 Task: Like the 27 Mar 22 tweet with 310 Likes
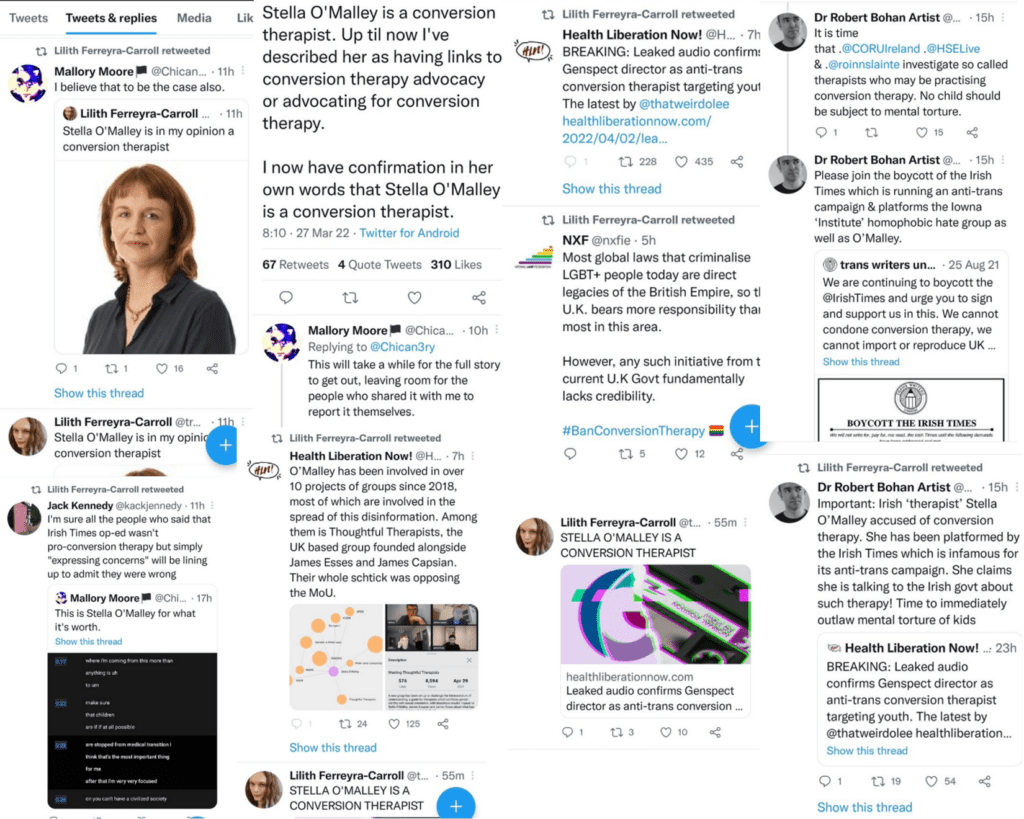click(x=414, y=298)
